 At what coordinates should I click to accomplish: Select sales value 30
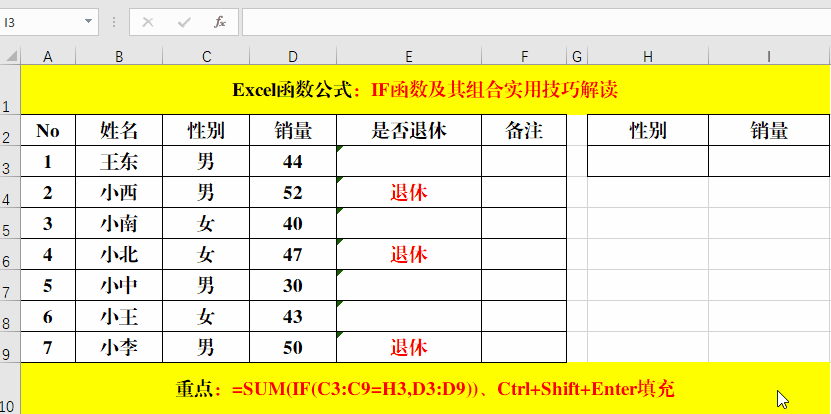[x=293, y=285]
